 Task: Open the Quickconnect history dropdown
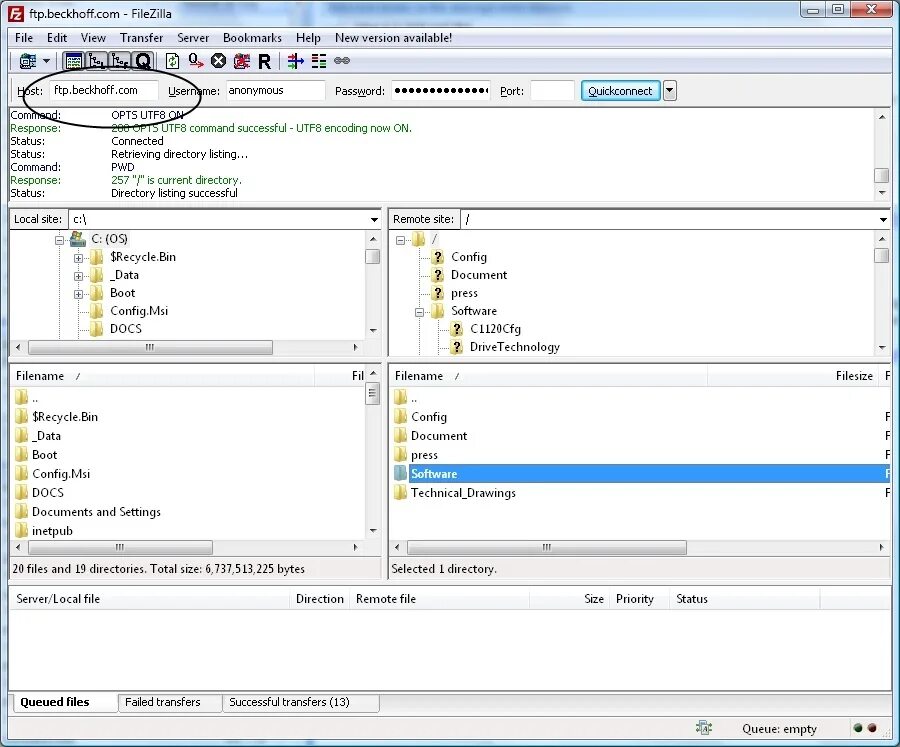coord(669,91)
